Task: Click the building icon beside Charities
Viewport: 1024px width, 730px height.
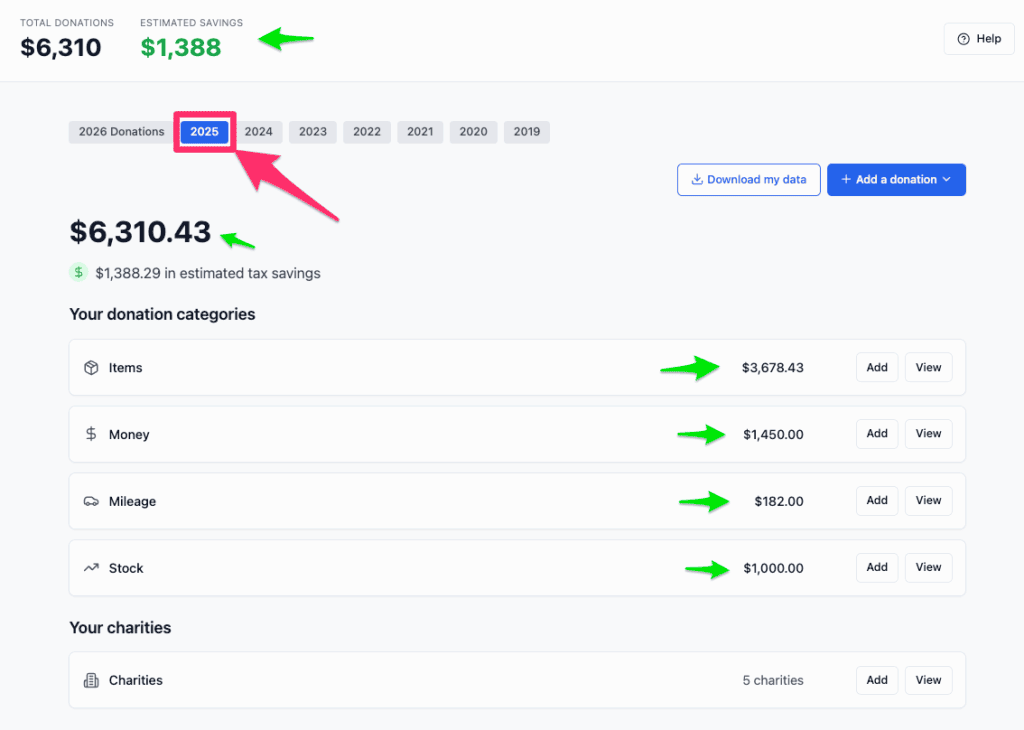Action: point(91,681)
